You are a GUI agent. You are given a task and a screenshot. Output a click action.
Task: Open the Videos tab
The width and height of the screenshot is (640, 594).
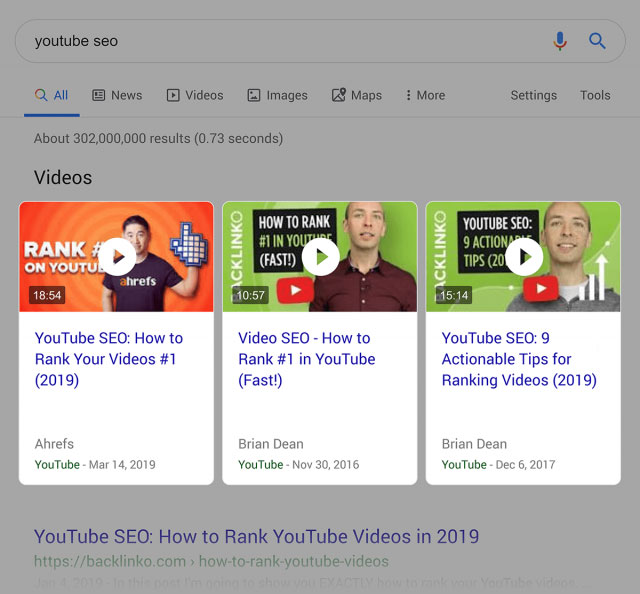point(195,95)
